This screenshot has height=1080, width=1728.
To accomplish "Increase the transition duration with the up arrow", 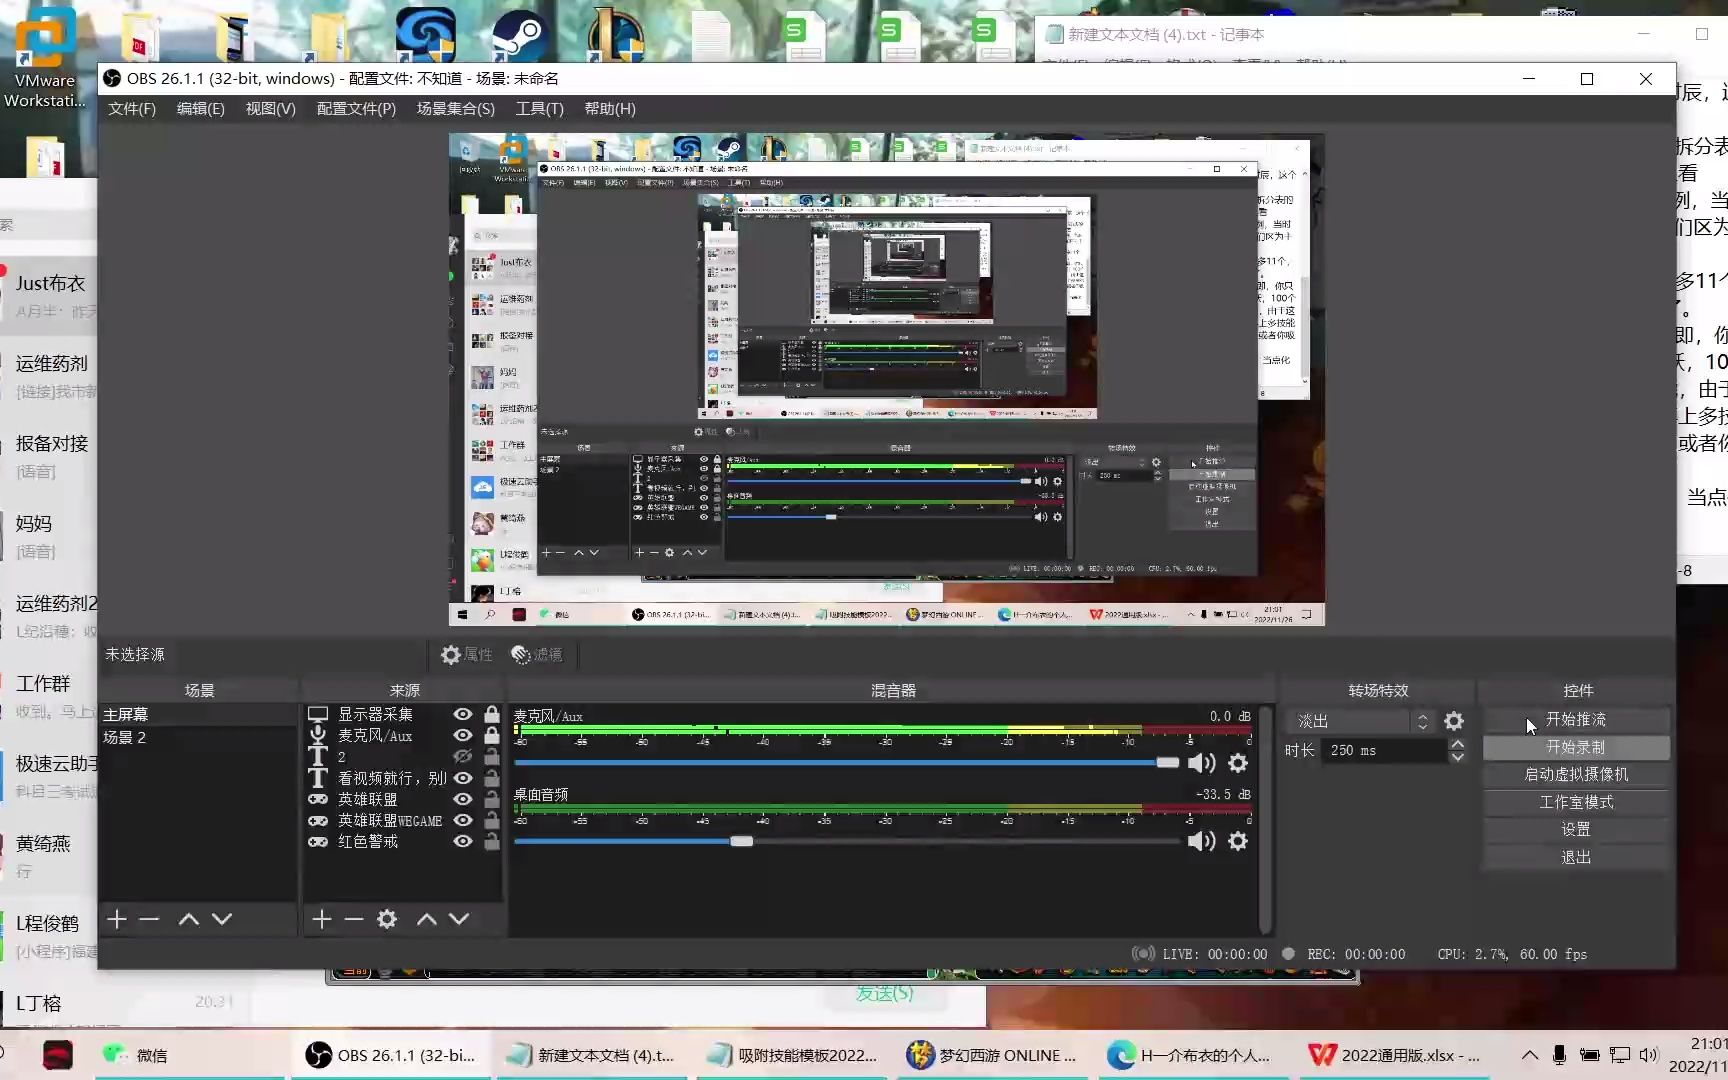I will coord(1458,744).
